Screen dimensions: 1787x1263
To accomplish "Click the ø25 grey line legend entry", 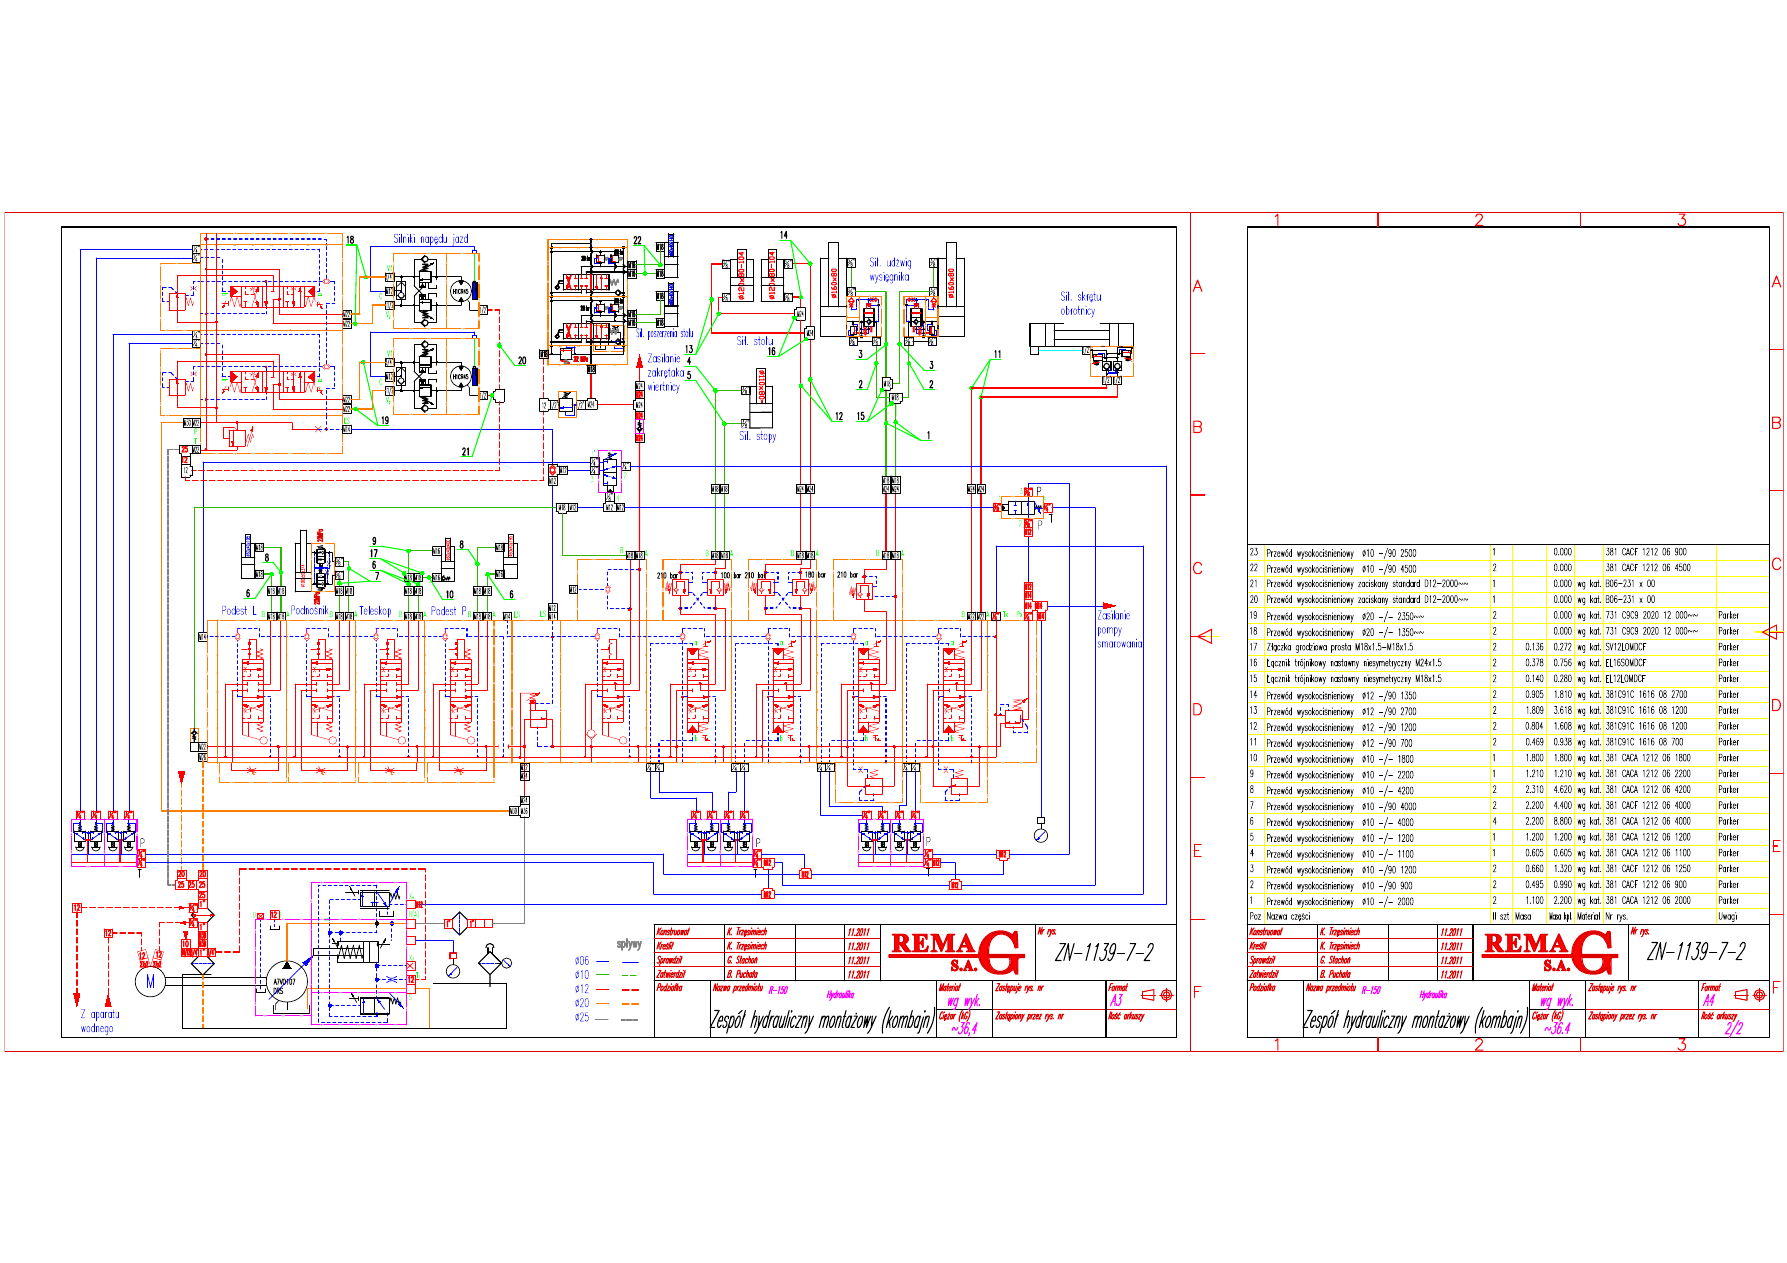I will [607, 1018].
